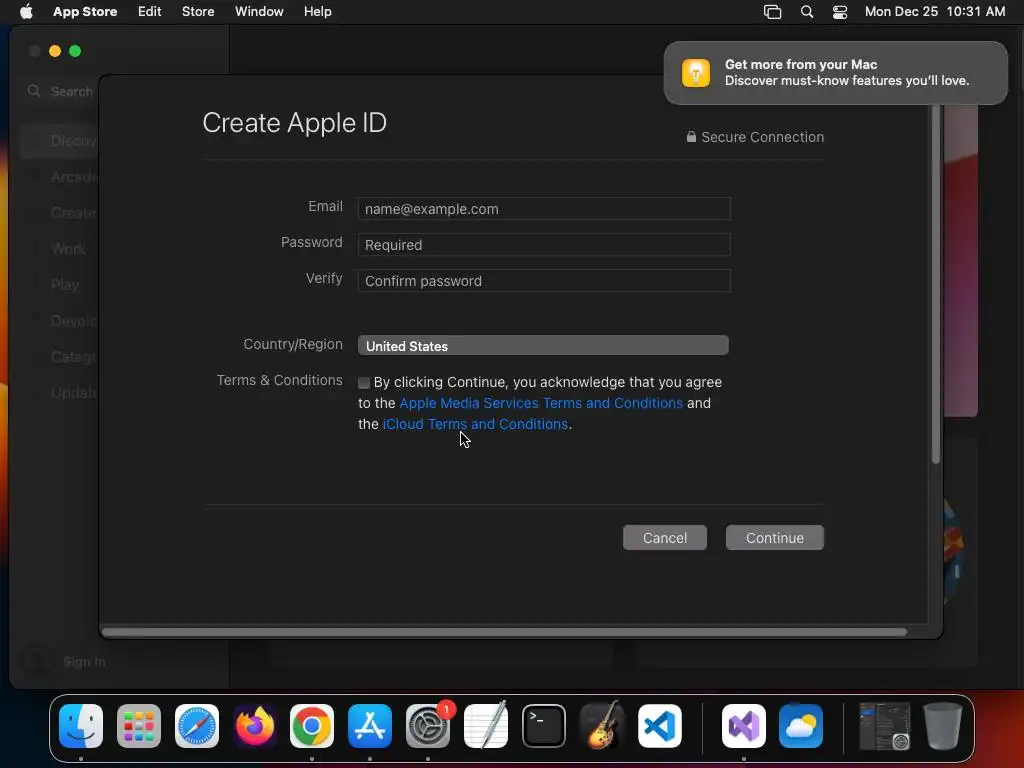Open the Edit menu
1024x768 pixels.
pos(150,12)
